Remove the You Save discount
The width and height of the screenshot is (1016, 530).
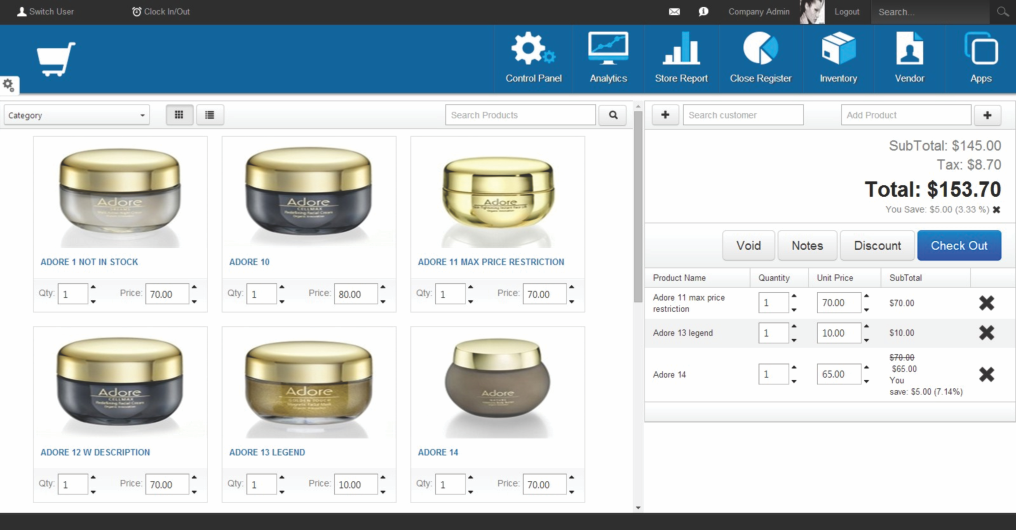(x=996, y=210)
